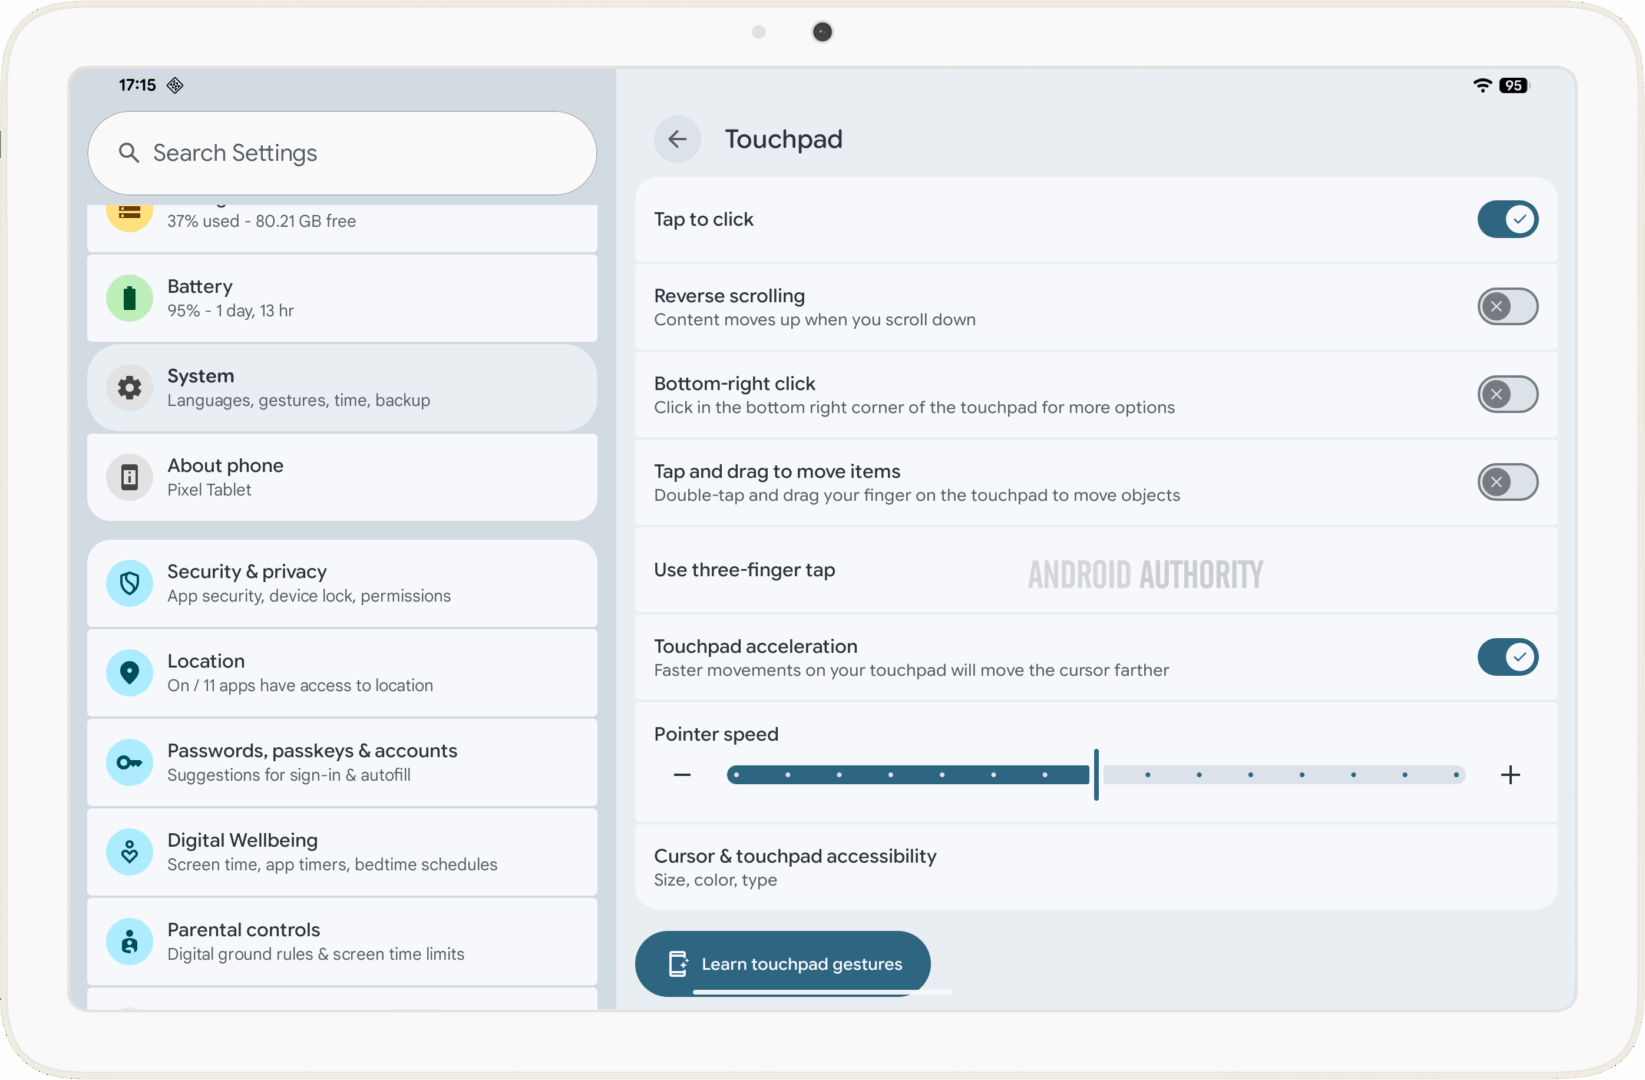The height and width of the screenshot is (1080, 1645).
Task: Click the back arrow next to Touchpad
Action: coord(677,139)
